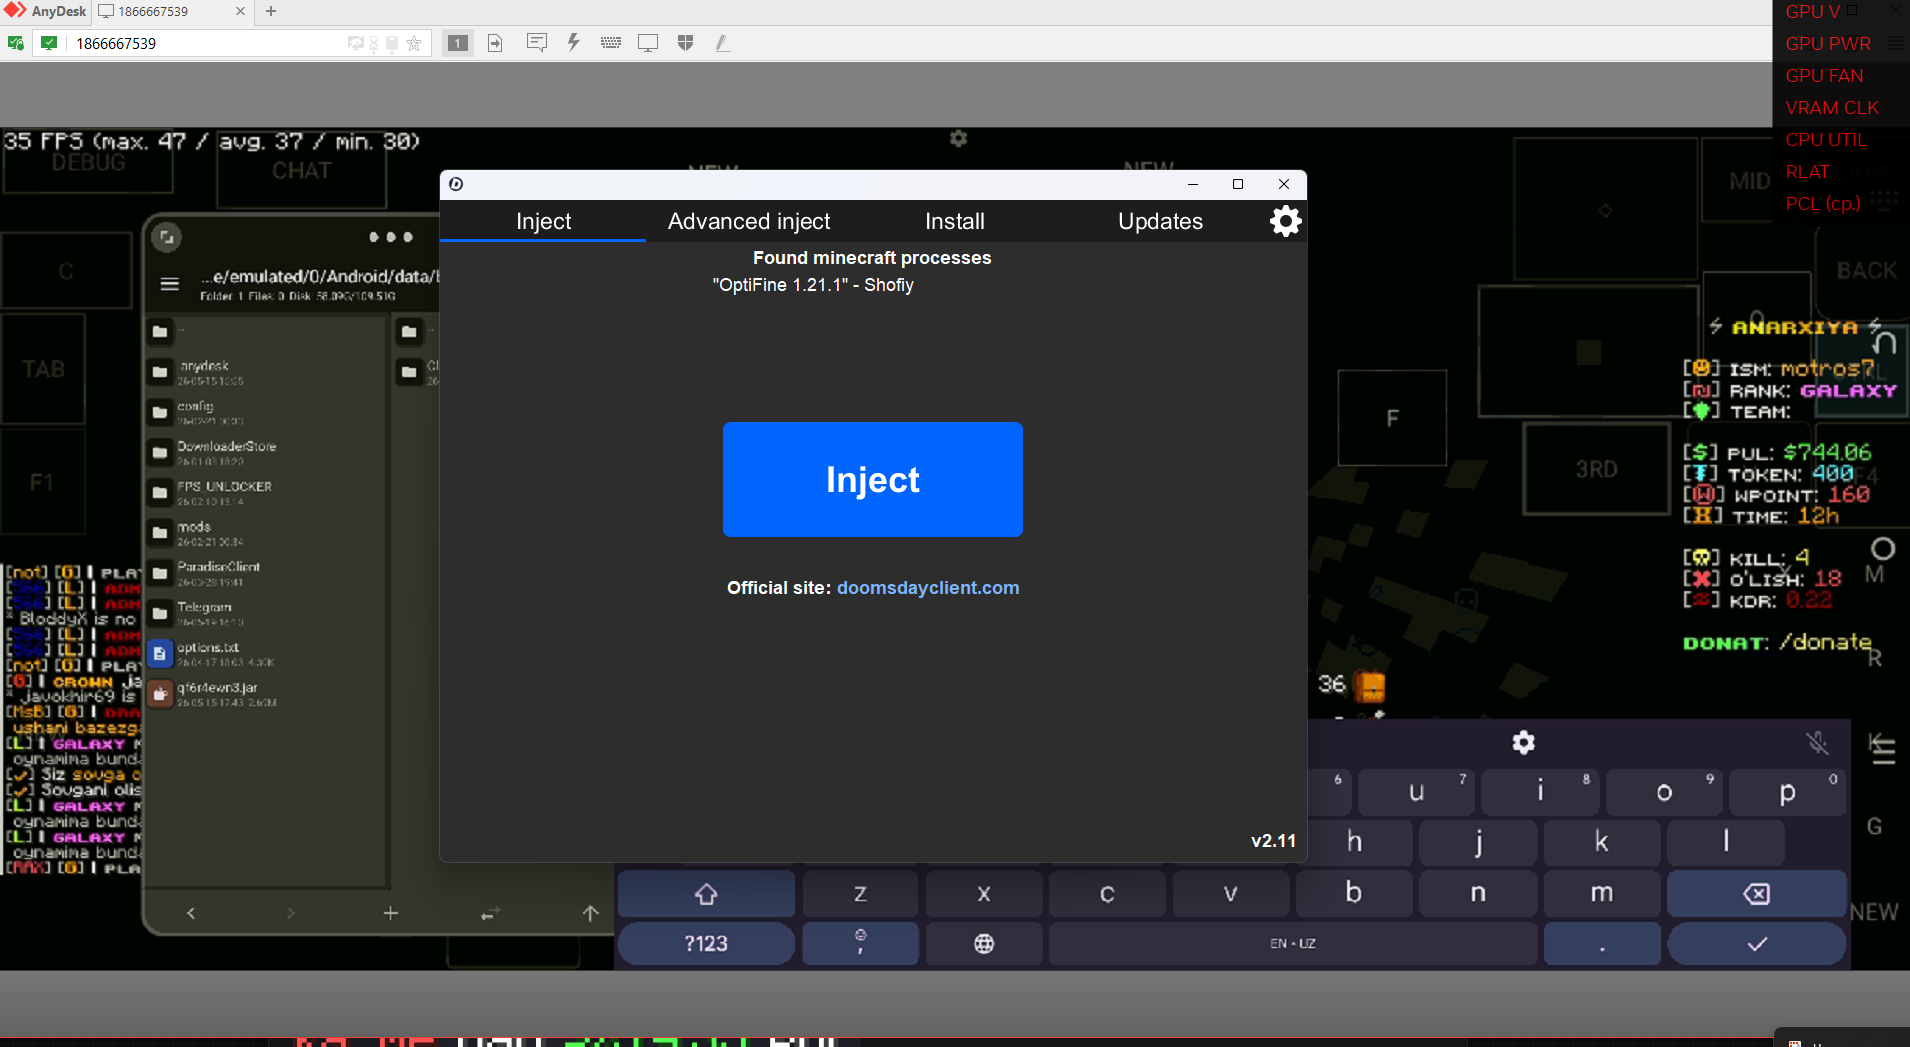Open AnyDesk display settings icon
Screen dimensions: 1910x1047
point(648,43)
